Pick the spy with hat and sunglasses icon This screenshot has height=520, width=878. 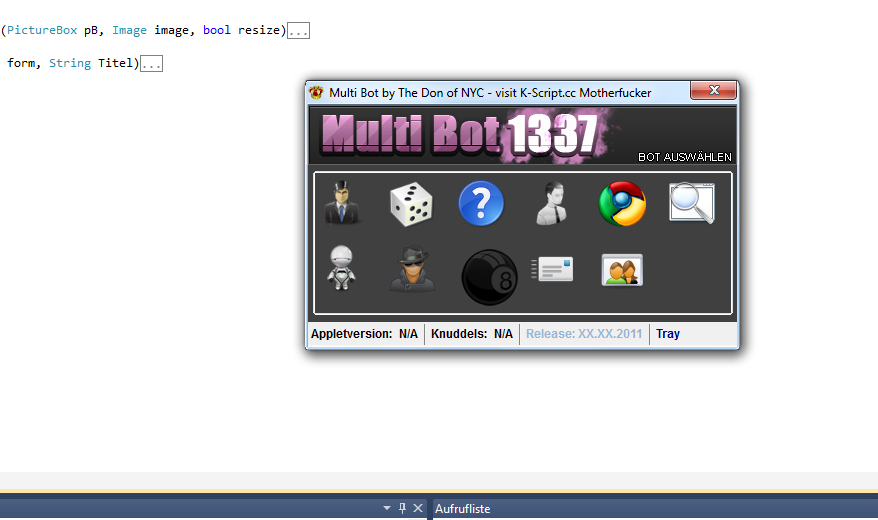[x=412, y=269]
